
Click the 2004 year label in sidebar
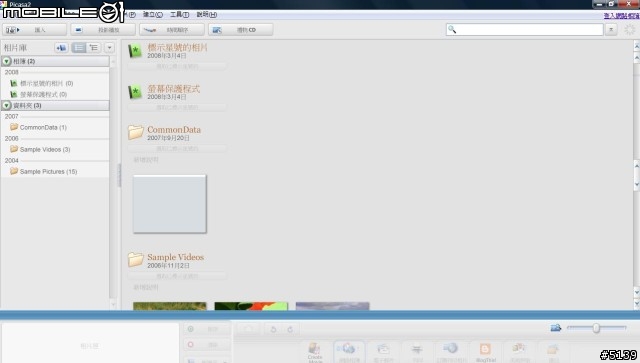11,160
